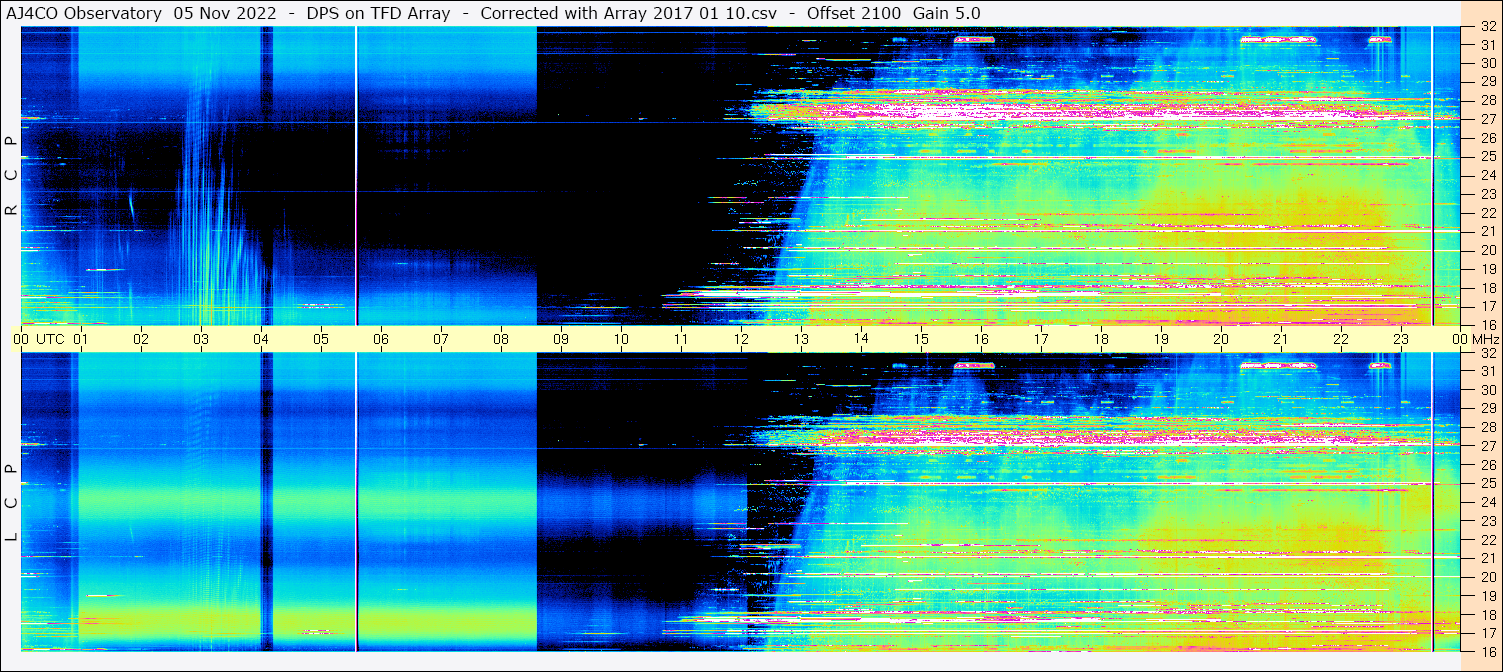Click the '20' hour mark on the time axis
Image resolution: width=1503 pixels, height=672 pixels.
click(x=1221, y=339)
